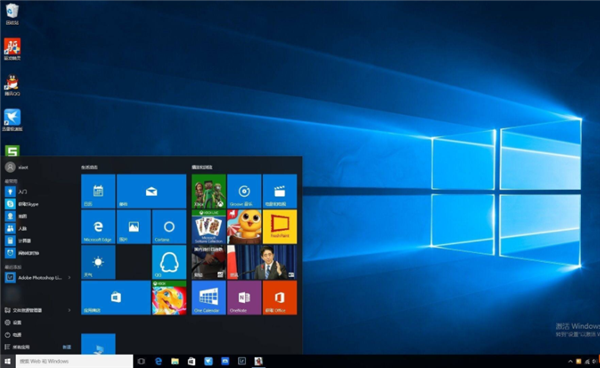Open the fuel pump news live tile
Screen dimensions: 600x368
[x=209, y=262]
